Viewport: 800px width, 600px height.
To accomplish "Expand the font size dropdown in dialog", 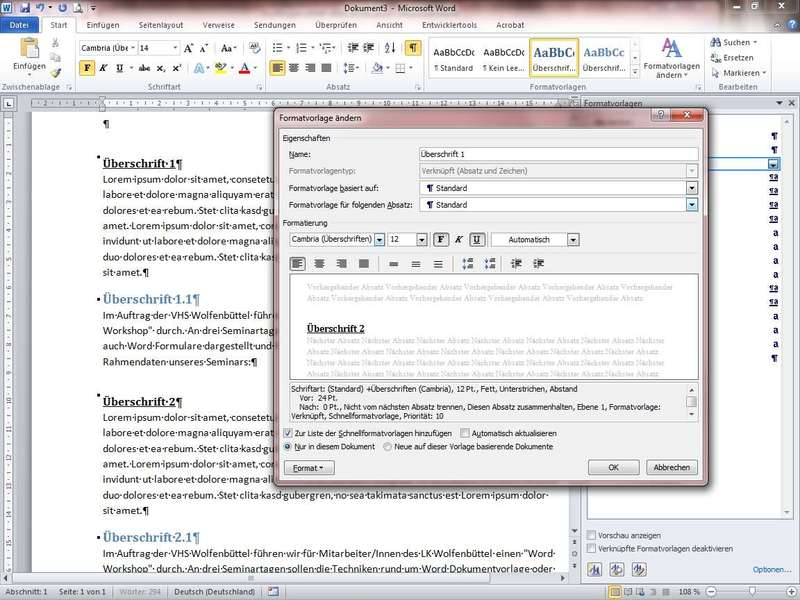I will point(422,240).
